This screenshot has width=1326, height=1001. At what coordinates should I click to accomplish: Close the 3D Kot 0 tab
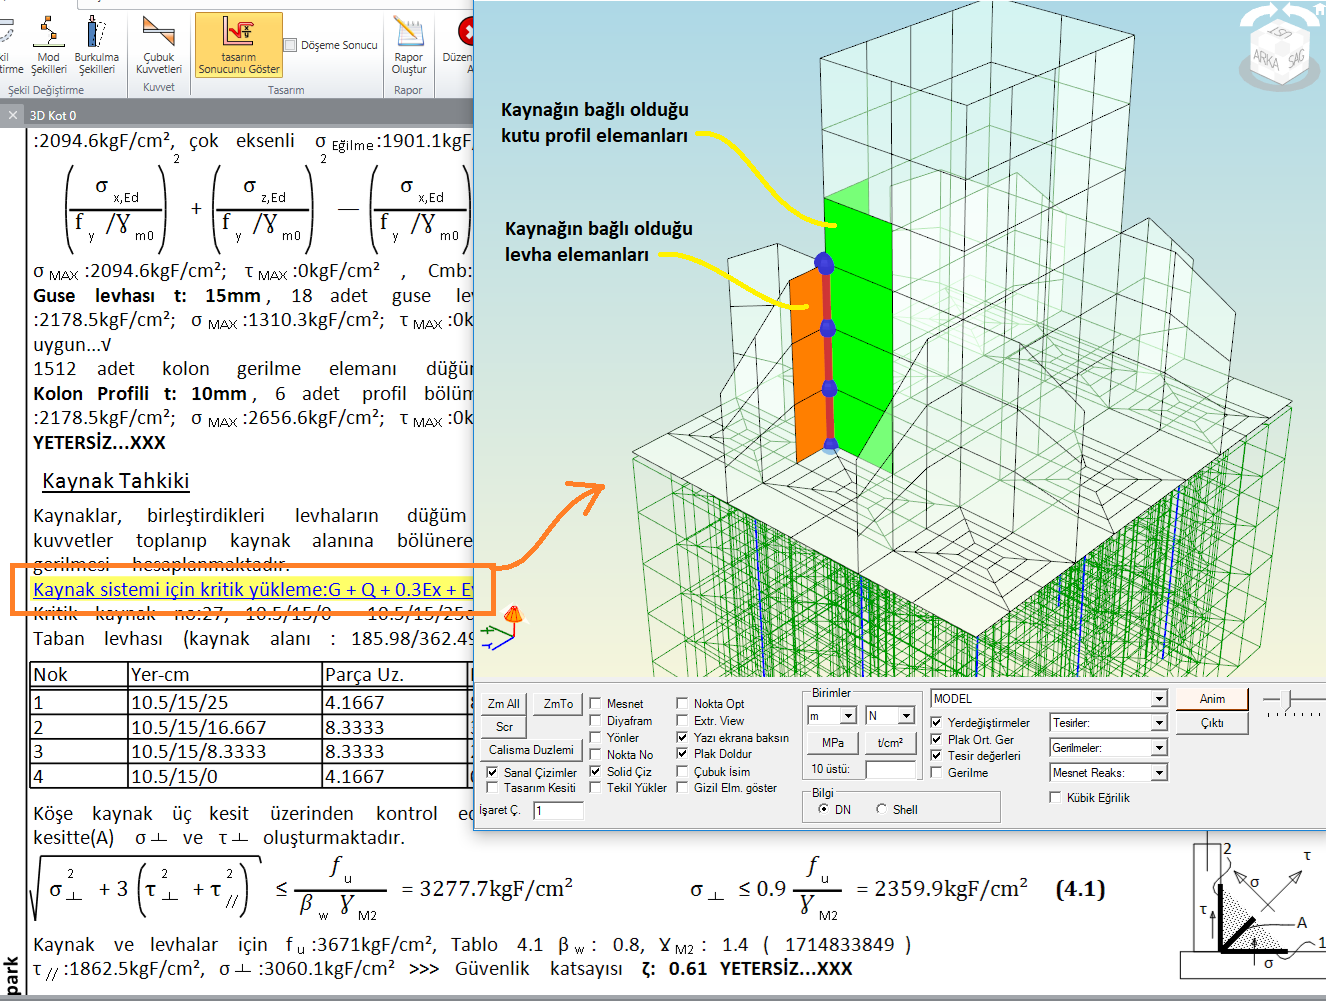[x=13, y=115]
